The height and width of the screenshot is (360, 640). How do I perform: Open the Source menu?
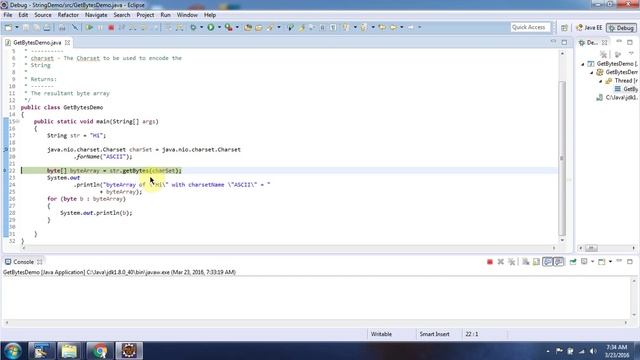coord(43,15)
